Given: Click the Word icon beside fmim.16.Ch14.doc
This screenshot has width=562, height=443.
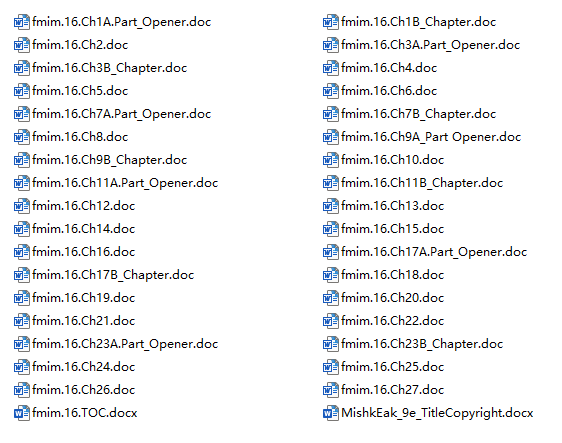Looking at the screenshot, I should pos(22,229).
